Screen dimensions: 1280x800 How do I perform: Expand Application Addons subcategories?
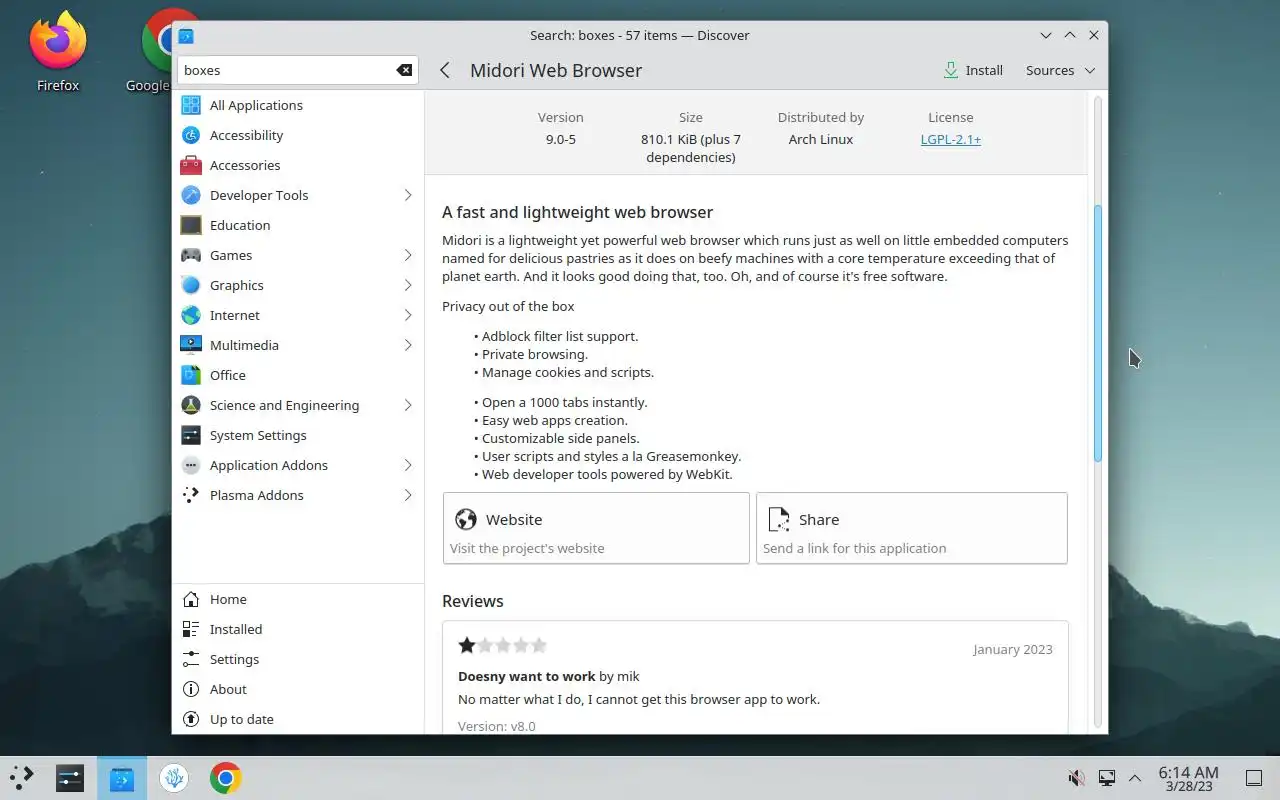[x=408, y=465]
